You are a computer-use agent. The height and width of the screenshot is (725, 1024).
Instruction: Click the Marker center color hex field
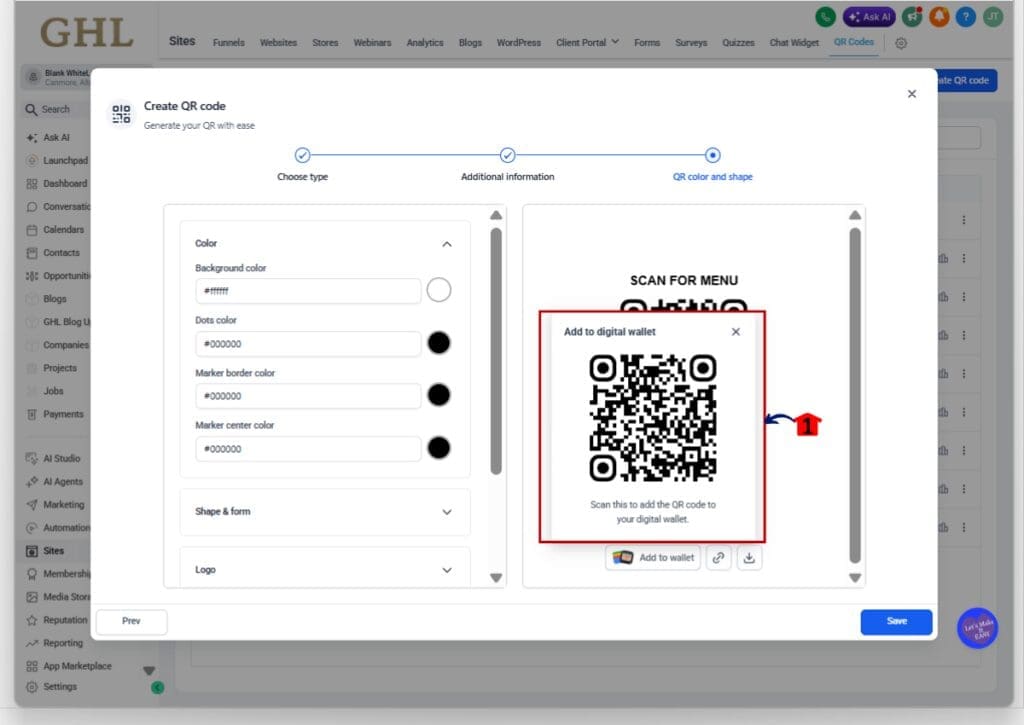click(x=308, y=449)
